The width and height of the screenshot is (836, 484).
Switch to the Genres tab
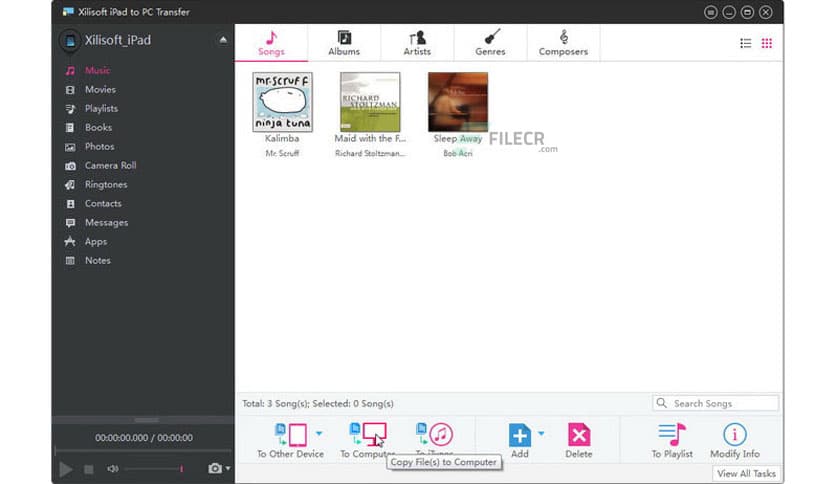coord(490,43)
